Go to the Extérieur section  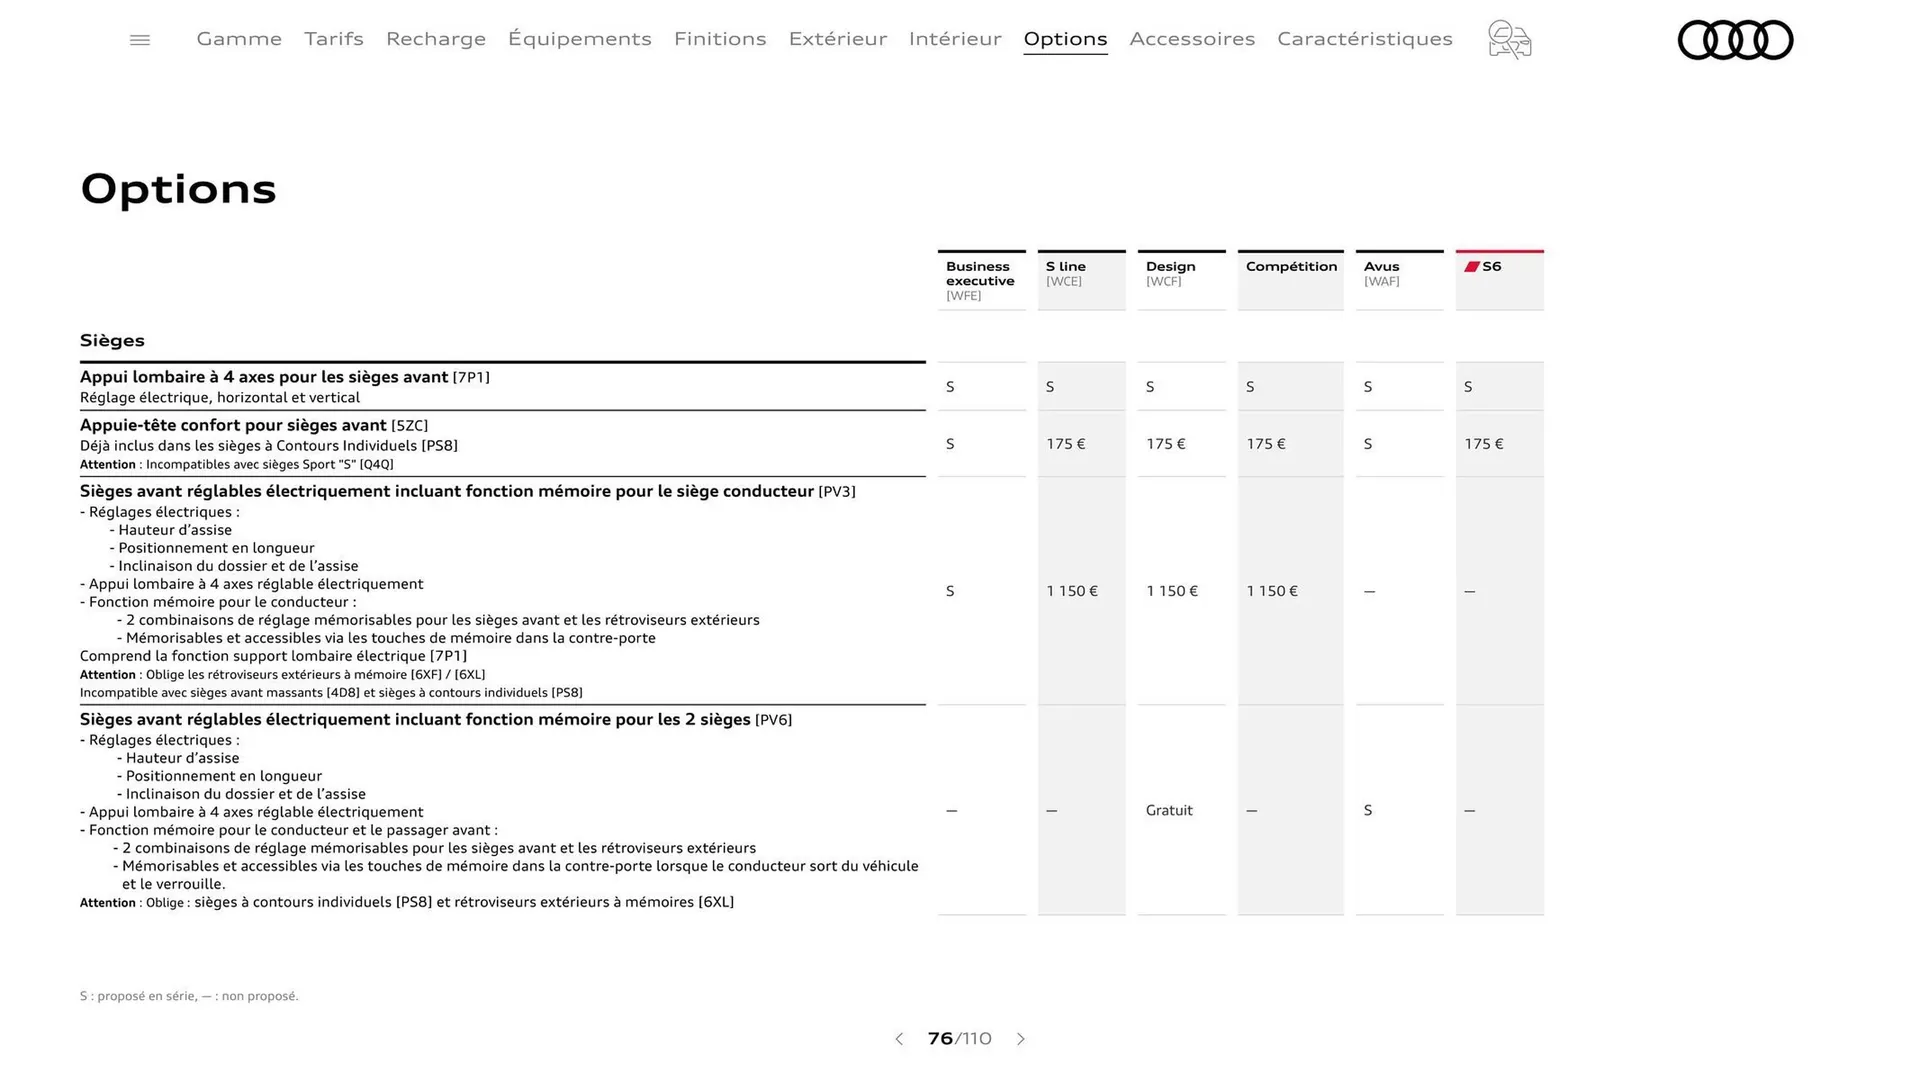837,39
